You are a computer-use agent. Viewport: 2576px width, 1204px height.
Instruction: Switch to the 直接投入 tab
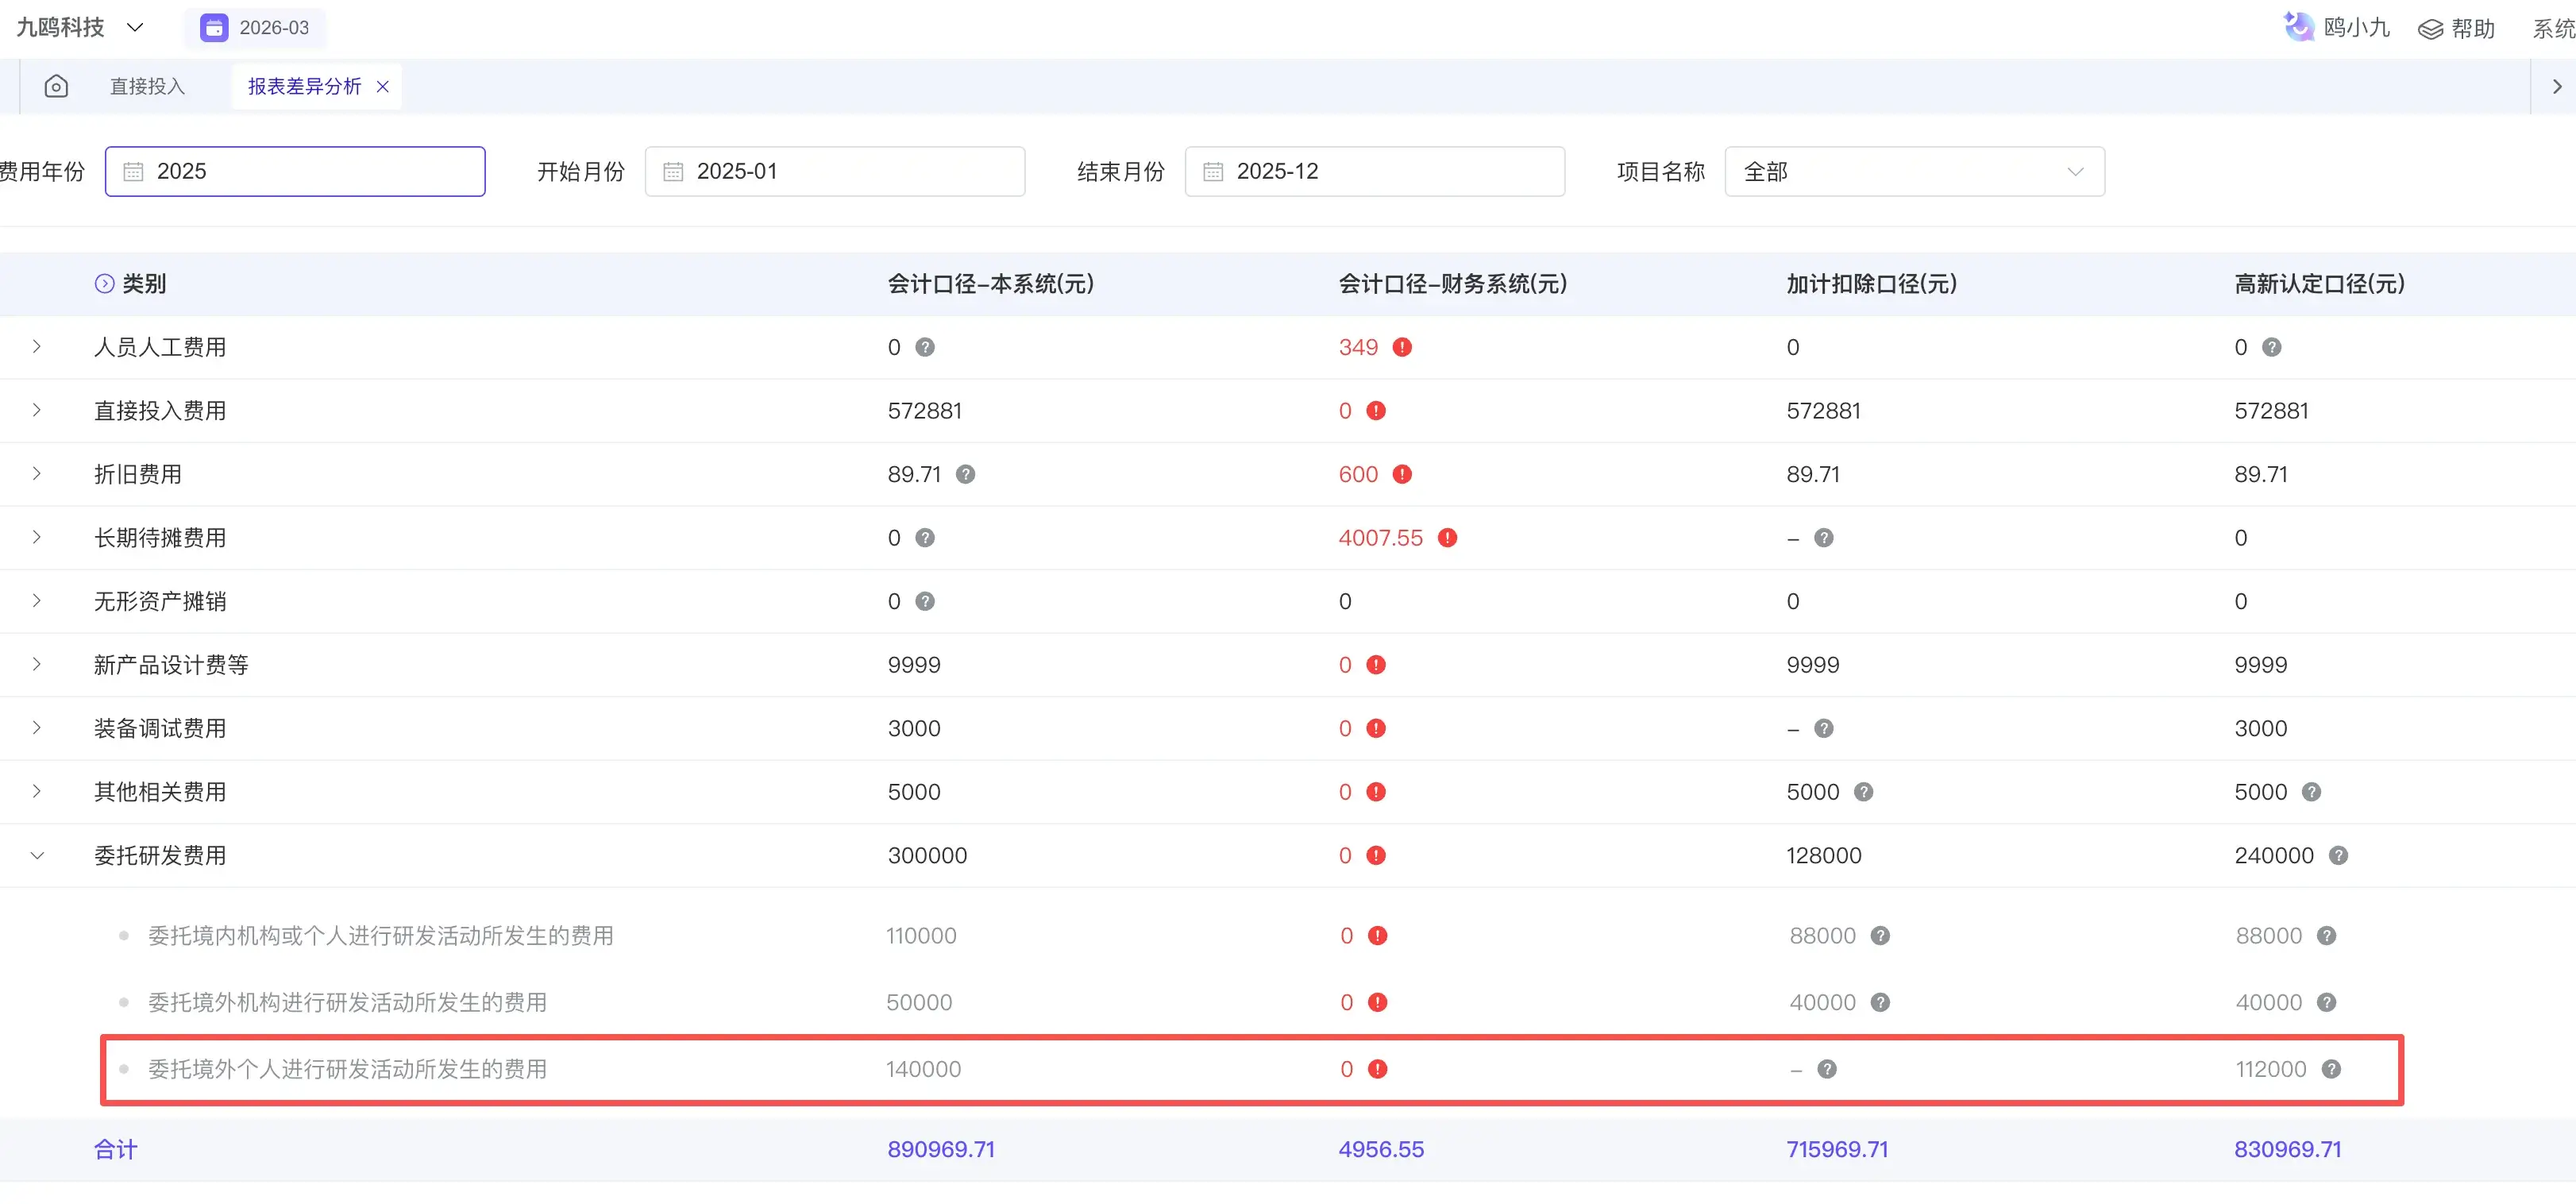coord(147,87)
